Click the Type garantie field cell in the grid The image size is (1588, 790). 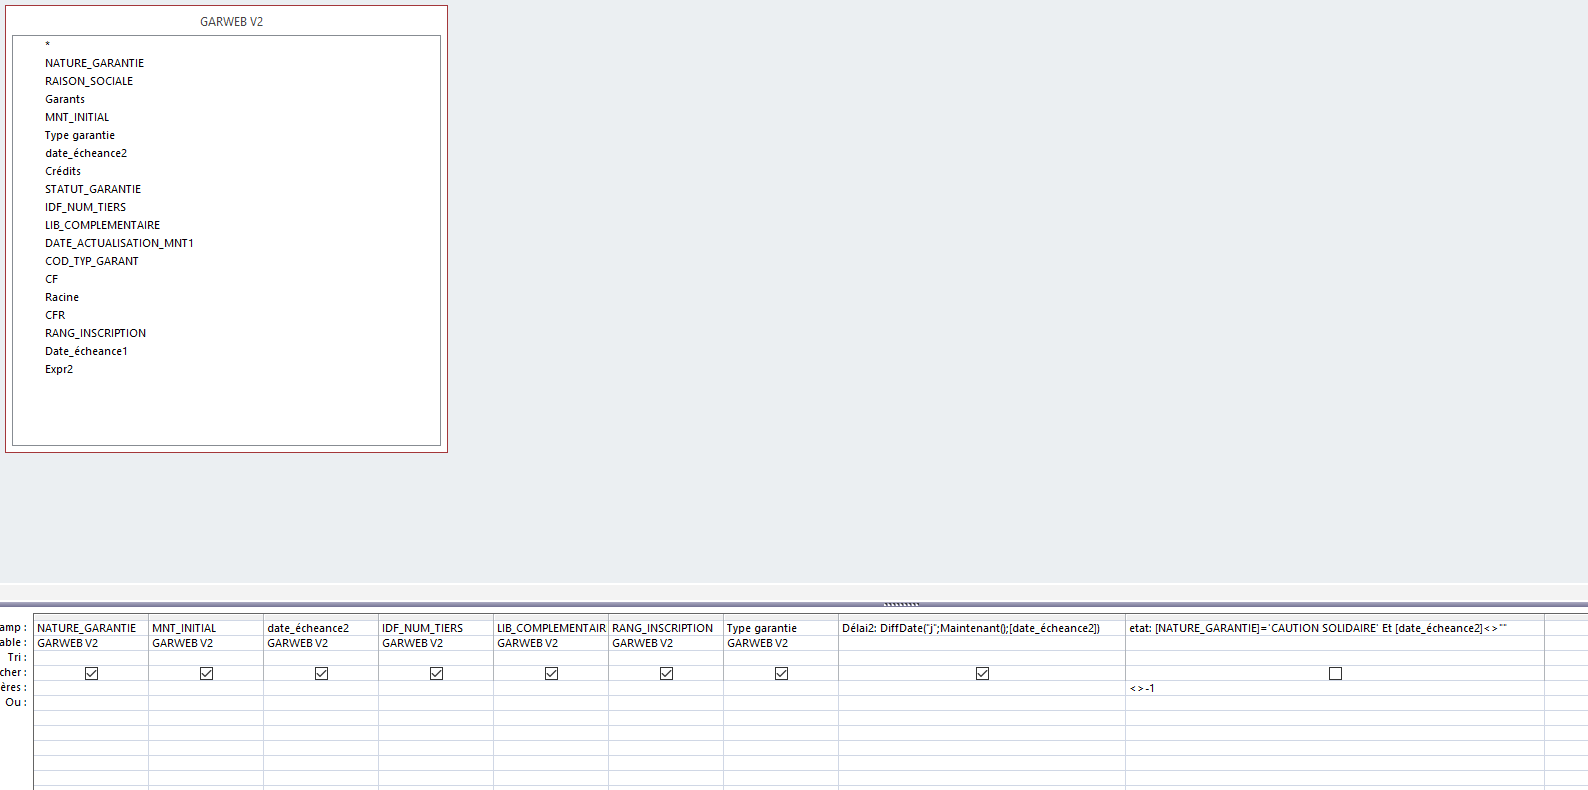pyautogui.click(x=781, y=628)
